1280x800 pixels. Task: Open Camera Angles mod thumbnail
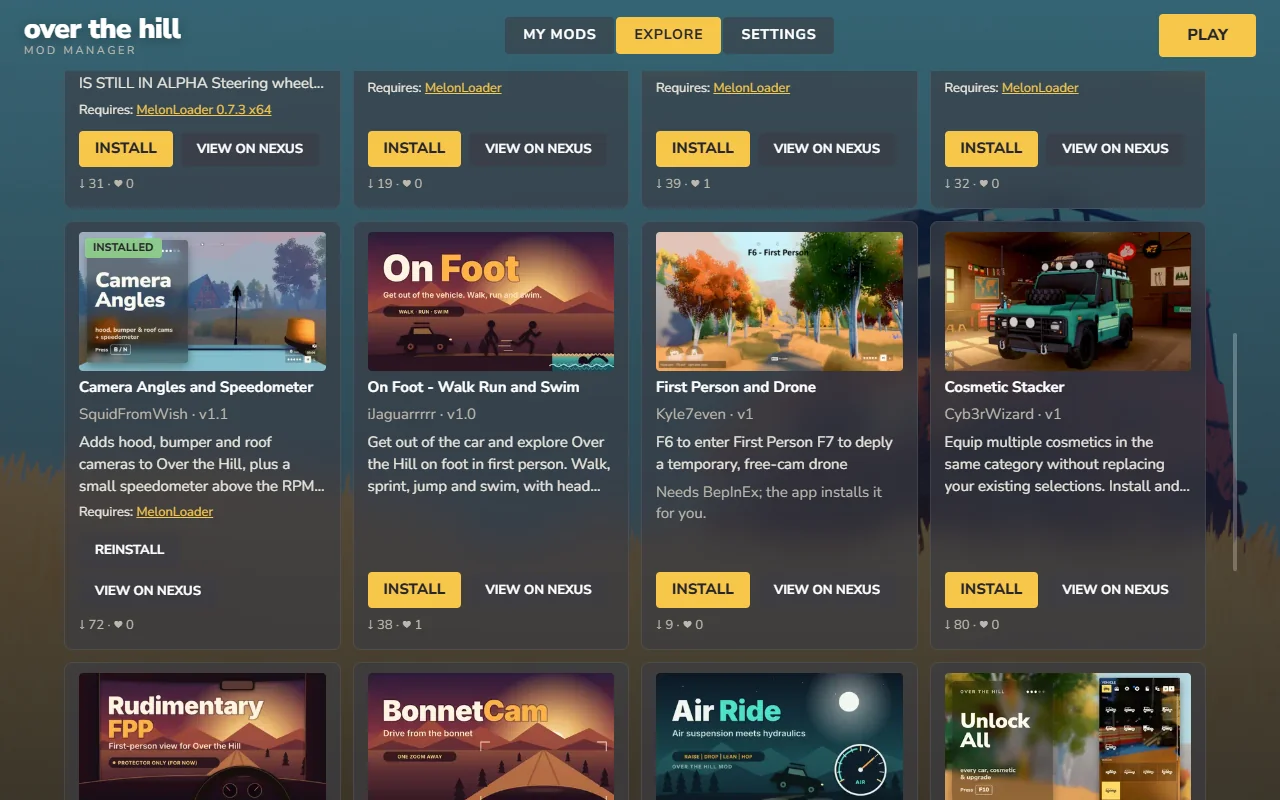tap(202, 302)
